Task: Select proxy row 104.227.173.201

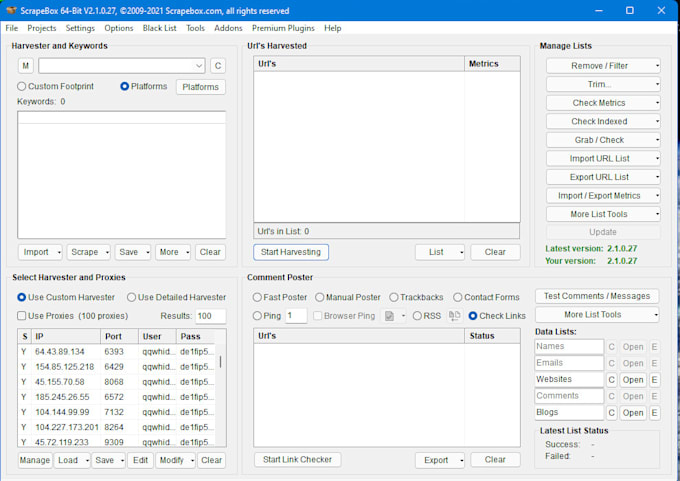Action: [x=116, y=427]
